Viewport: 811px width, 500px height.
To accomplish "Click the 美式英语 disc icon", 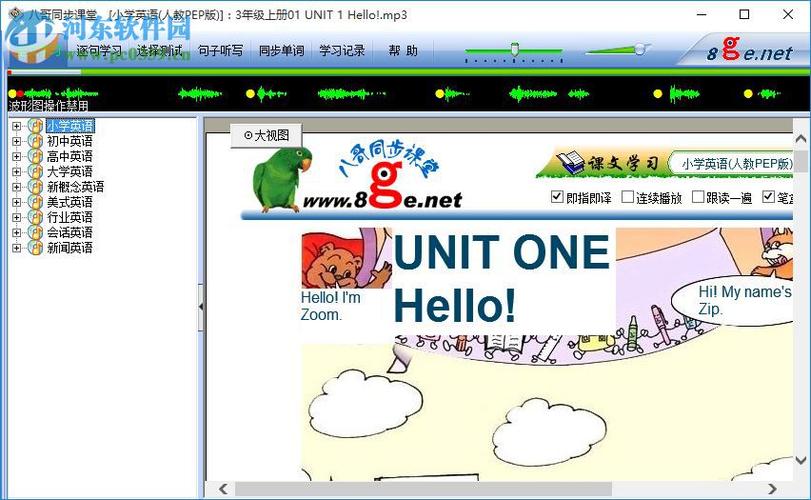I will pyautogui.click(x=35, y=202).
